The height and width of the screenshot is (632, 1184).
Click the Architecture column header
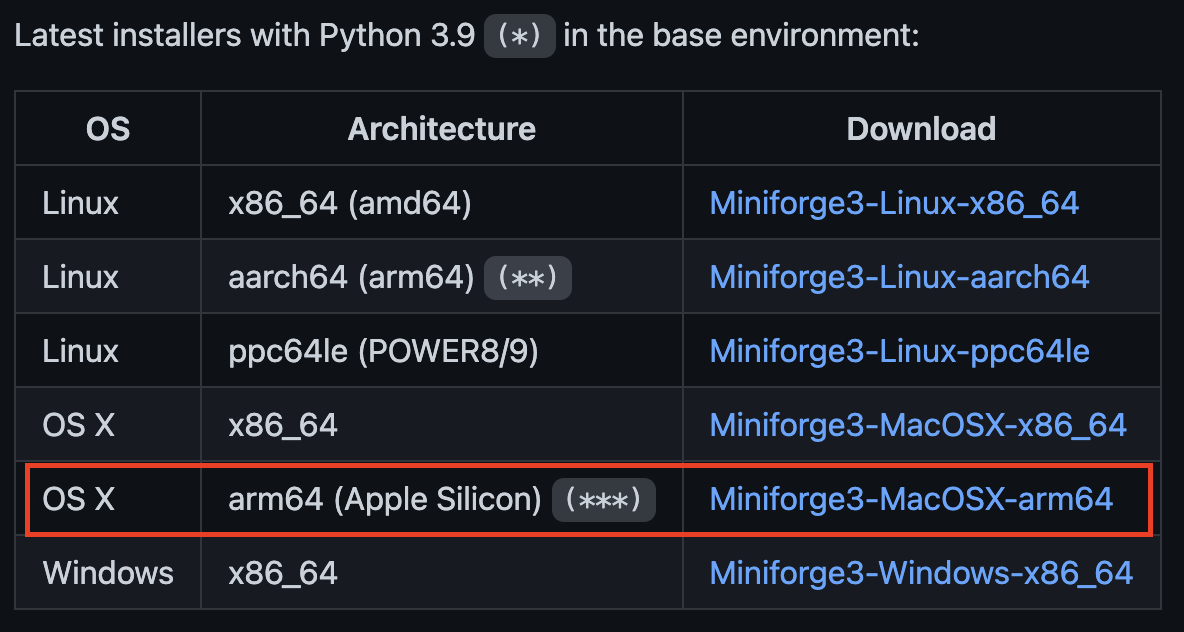(x=442, y=129)
